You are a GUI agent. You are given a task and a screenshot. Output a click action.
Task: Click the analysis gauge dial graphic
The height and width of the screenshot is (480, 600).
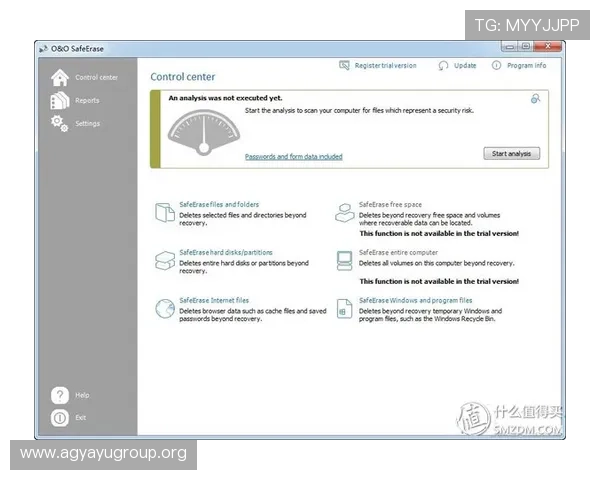click(x=203, y=132)
